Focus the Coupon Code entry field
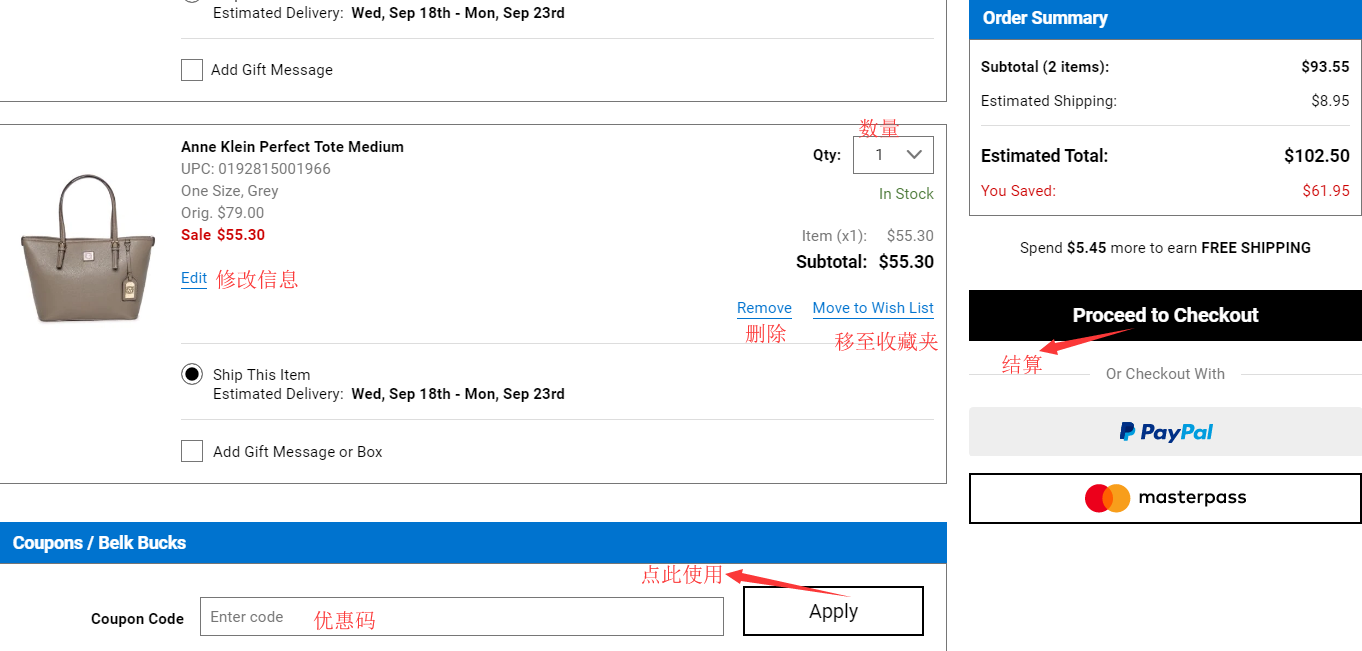This screenshot has height=651, width=1362. coord(461,617)
